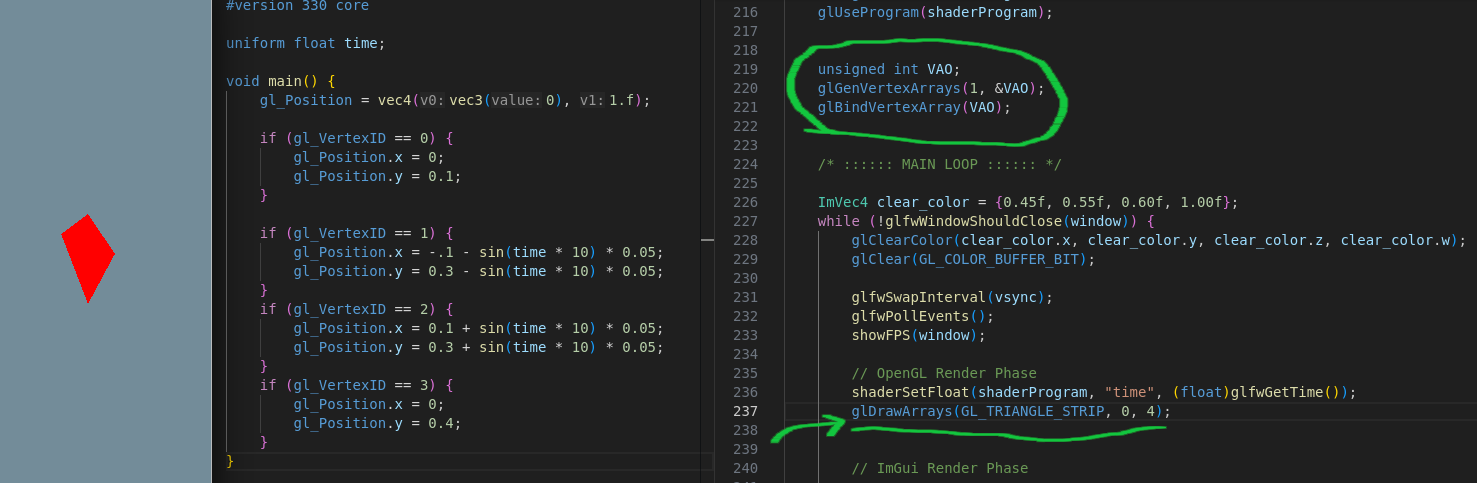Click the '#version 330 core' line
Screen dimensions: 1477x483
297,6
